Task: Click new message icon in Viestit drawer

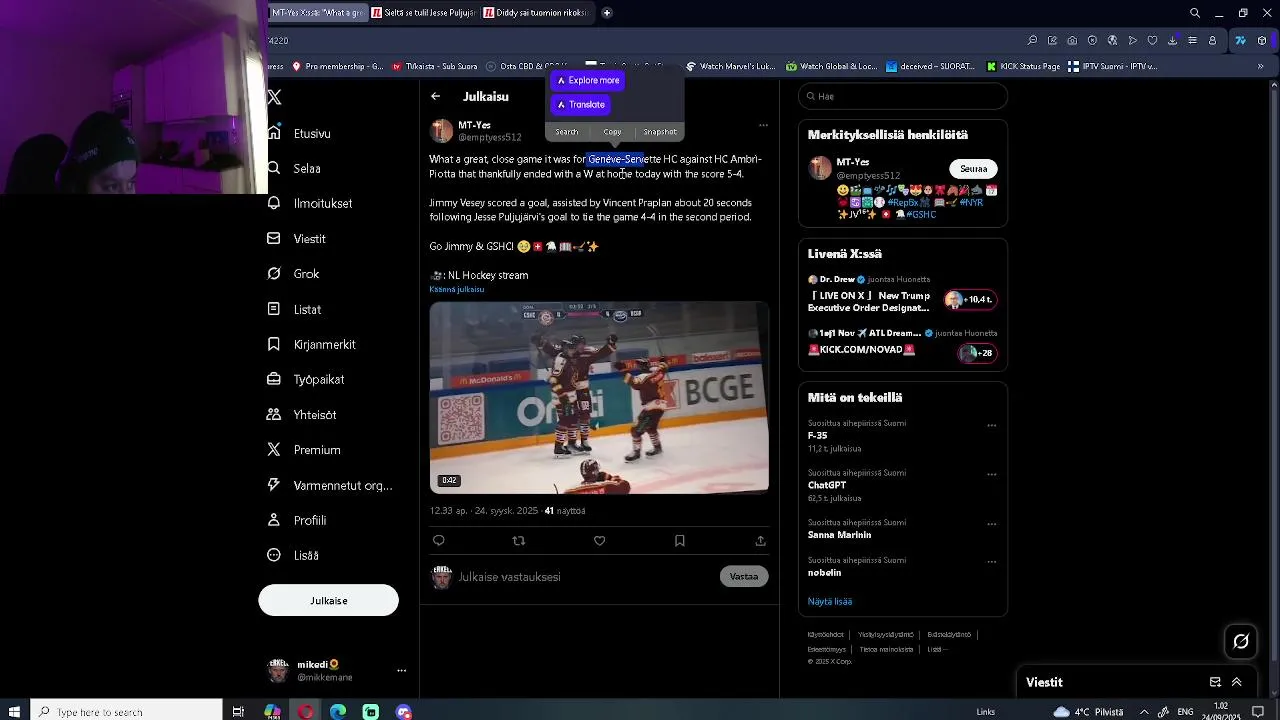Action: 1215,682
